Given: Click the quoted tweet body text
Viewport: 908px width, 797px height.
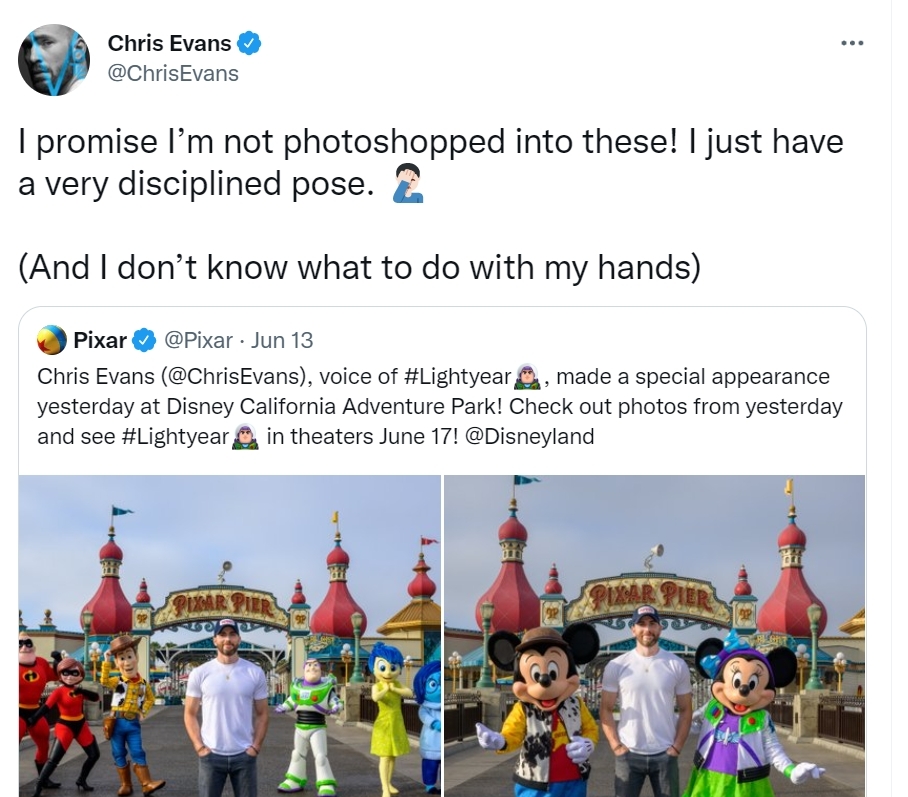Looking at the screenshot, I should (440, 406).
